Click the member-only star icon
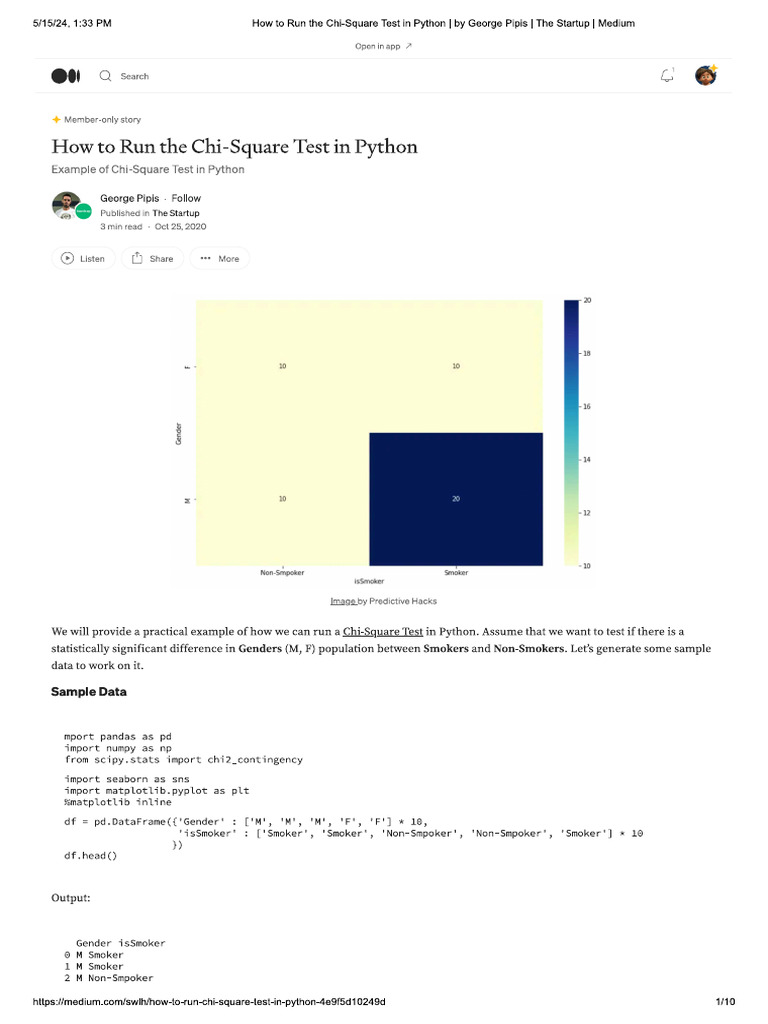 pyautogui.click(x=56, y=119)
